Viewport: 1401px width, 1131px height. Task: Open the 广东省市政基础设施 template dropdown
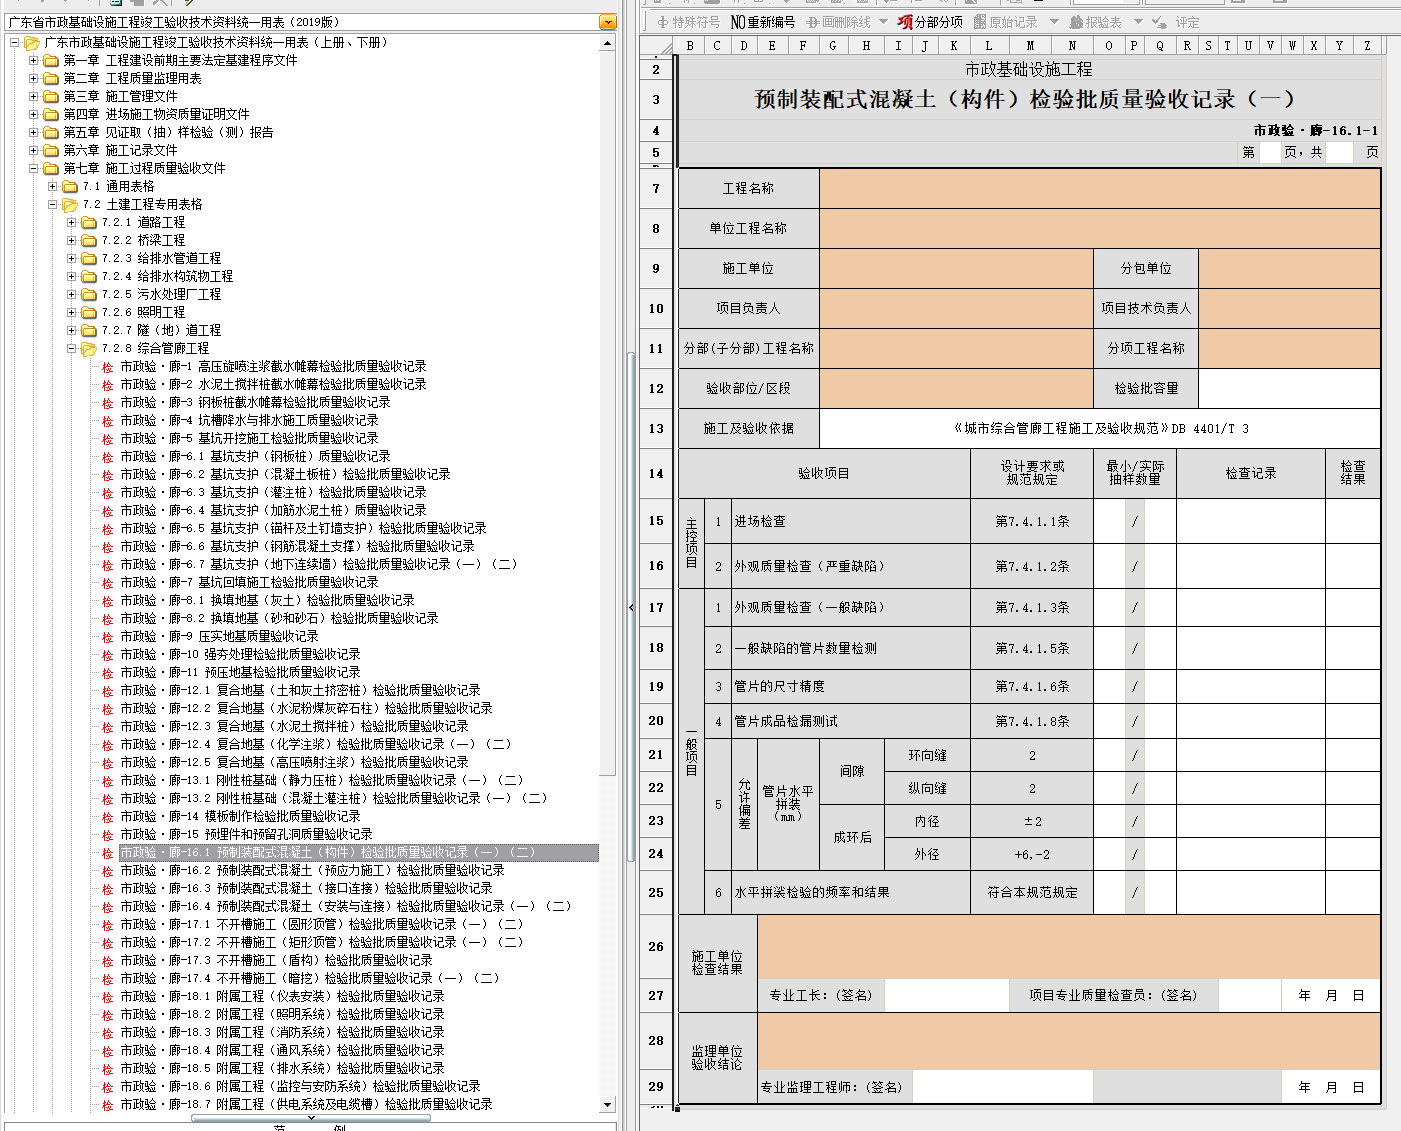[608, 22]
